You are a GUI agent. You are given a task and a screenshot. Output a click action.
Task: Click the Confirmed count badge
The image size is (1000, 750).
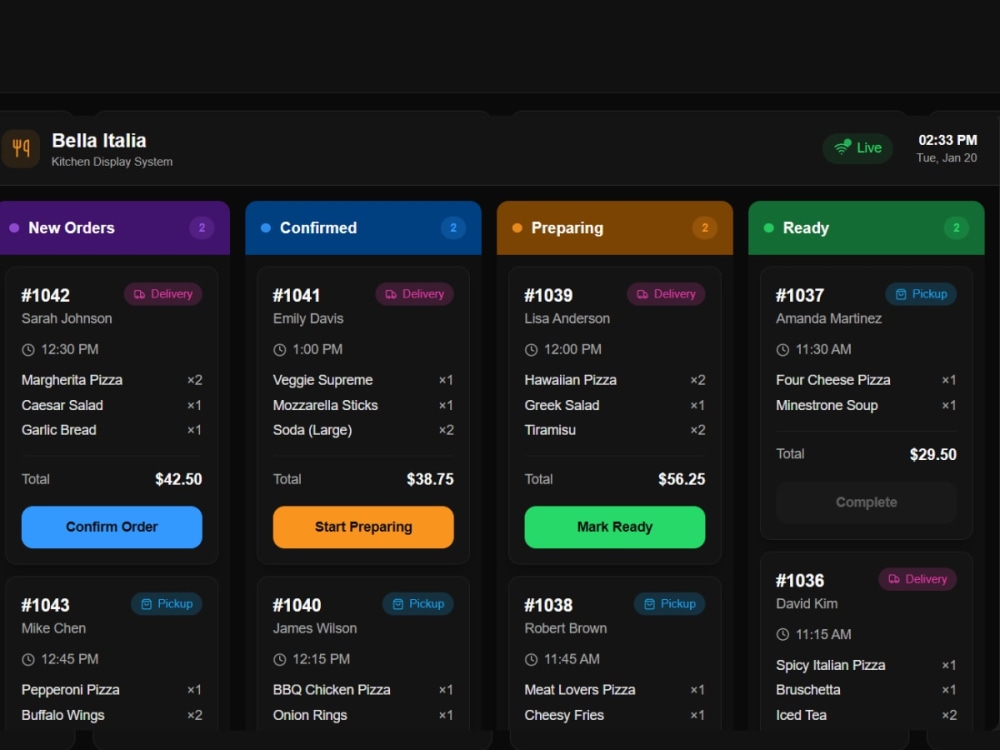(x=453, y=228)
